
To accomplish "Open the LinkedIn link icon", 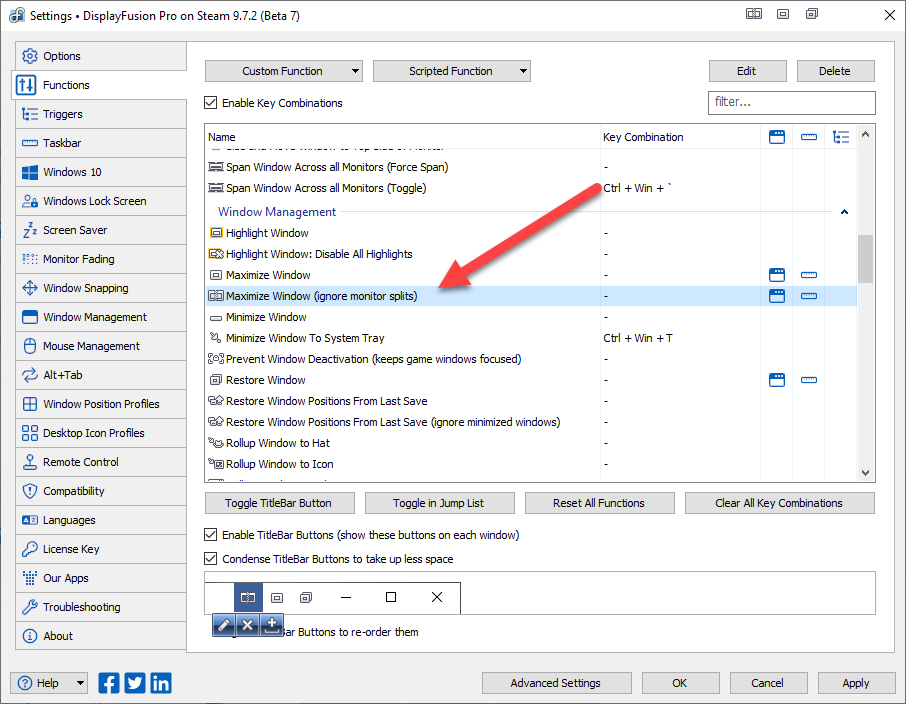I will pyautogui.click(x=160, y=683).
